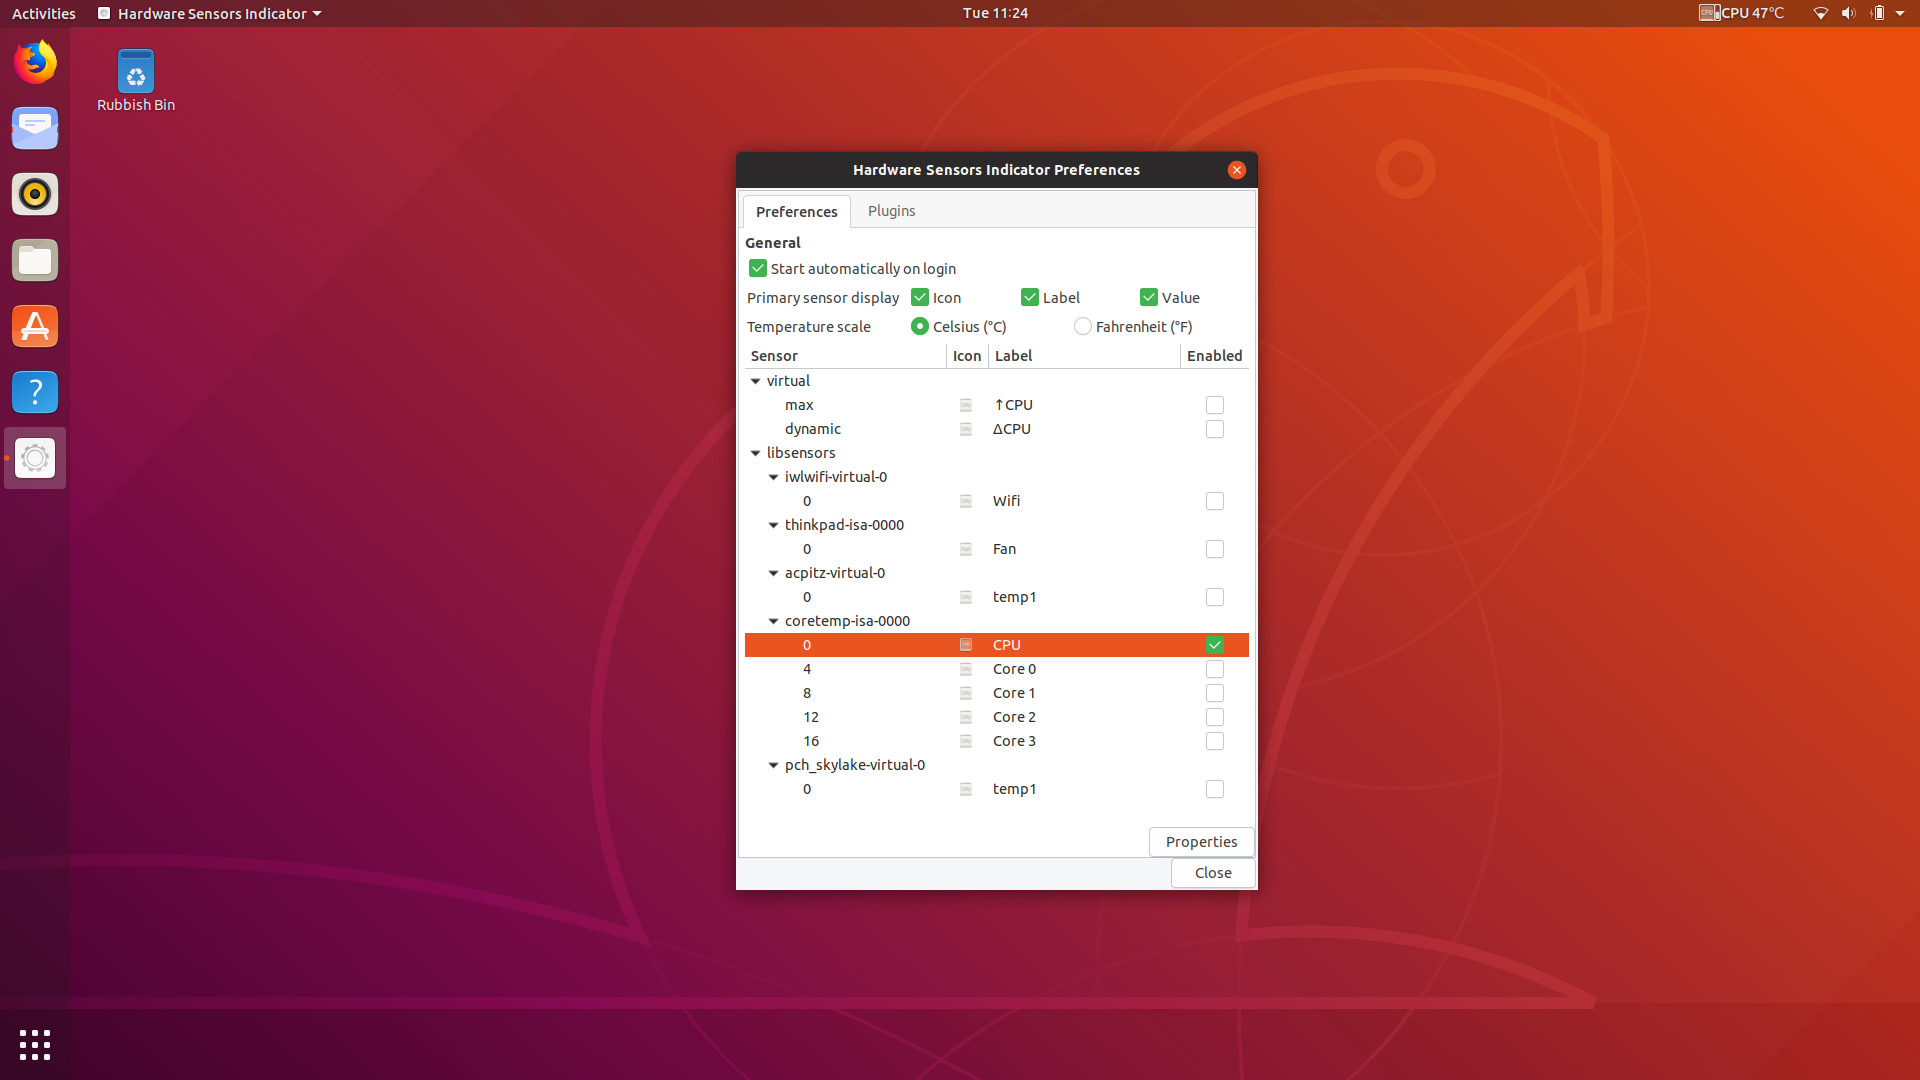Open the Hardware Sensors Indicator menu
1920x1080 pixels.
pyautogui.click(x=208, y=13)
